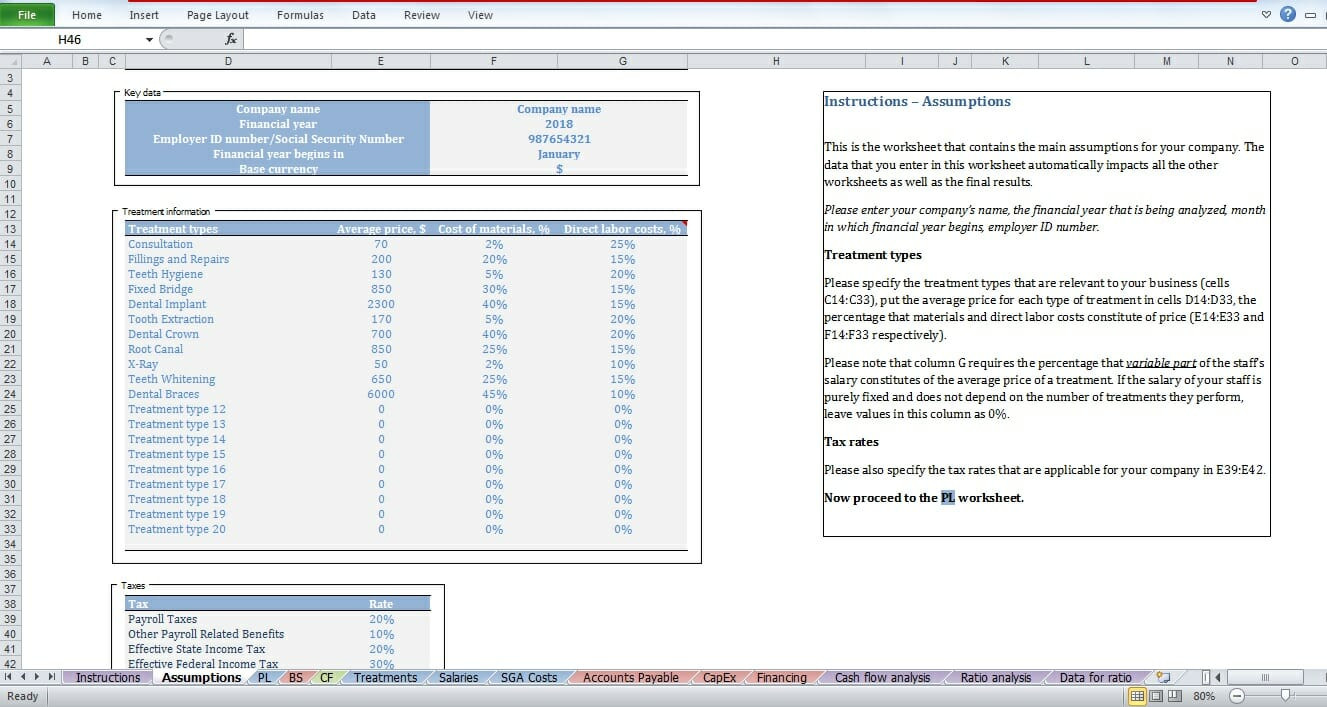
Task: Click the Select All corner of the grid
Action: pos(9,61)
